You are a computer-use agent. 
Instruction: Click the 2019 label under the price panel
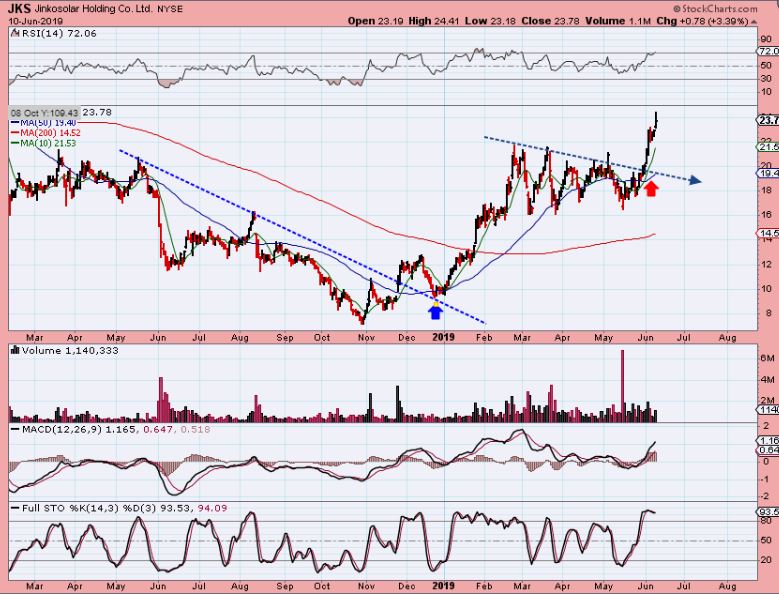[x=443, y=337]
